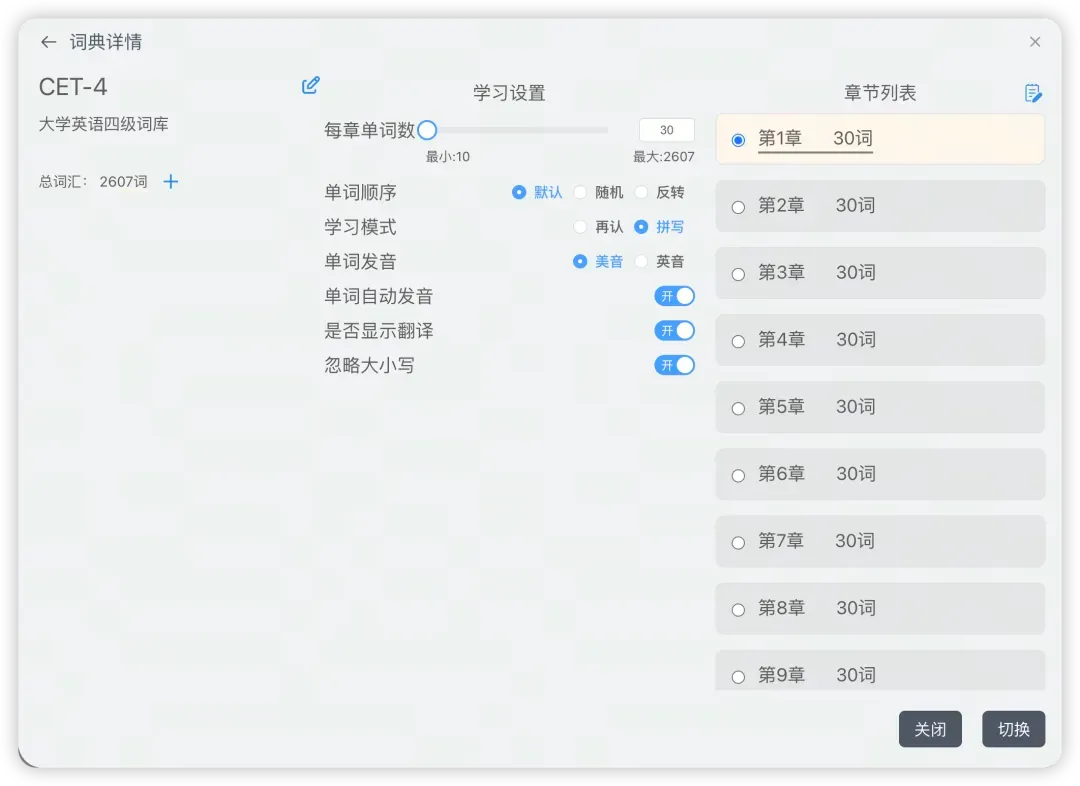1080x786 pixels.
Task: Select 随机 word order
Action: pyautogui.click(x=599, y=192)
